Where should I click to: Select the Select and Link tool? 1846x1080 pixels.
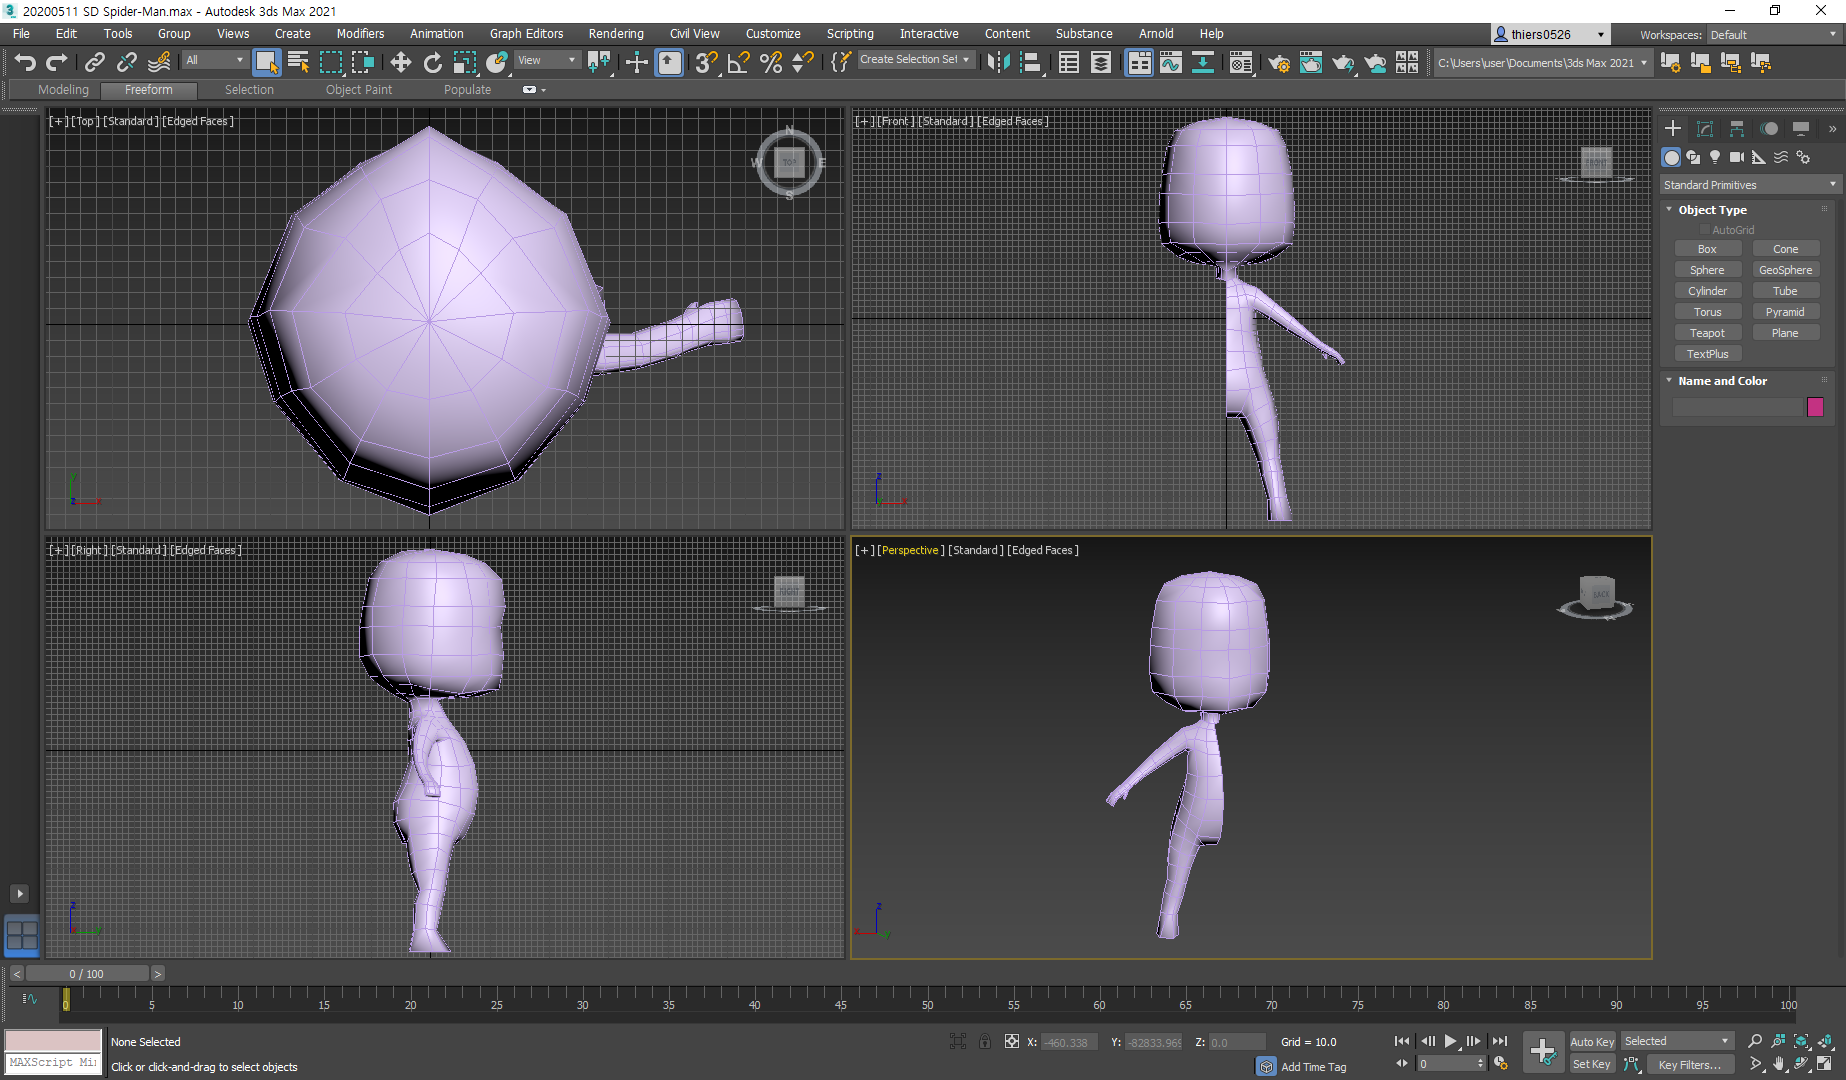pyautogui.click(x=94, y=63)
